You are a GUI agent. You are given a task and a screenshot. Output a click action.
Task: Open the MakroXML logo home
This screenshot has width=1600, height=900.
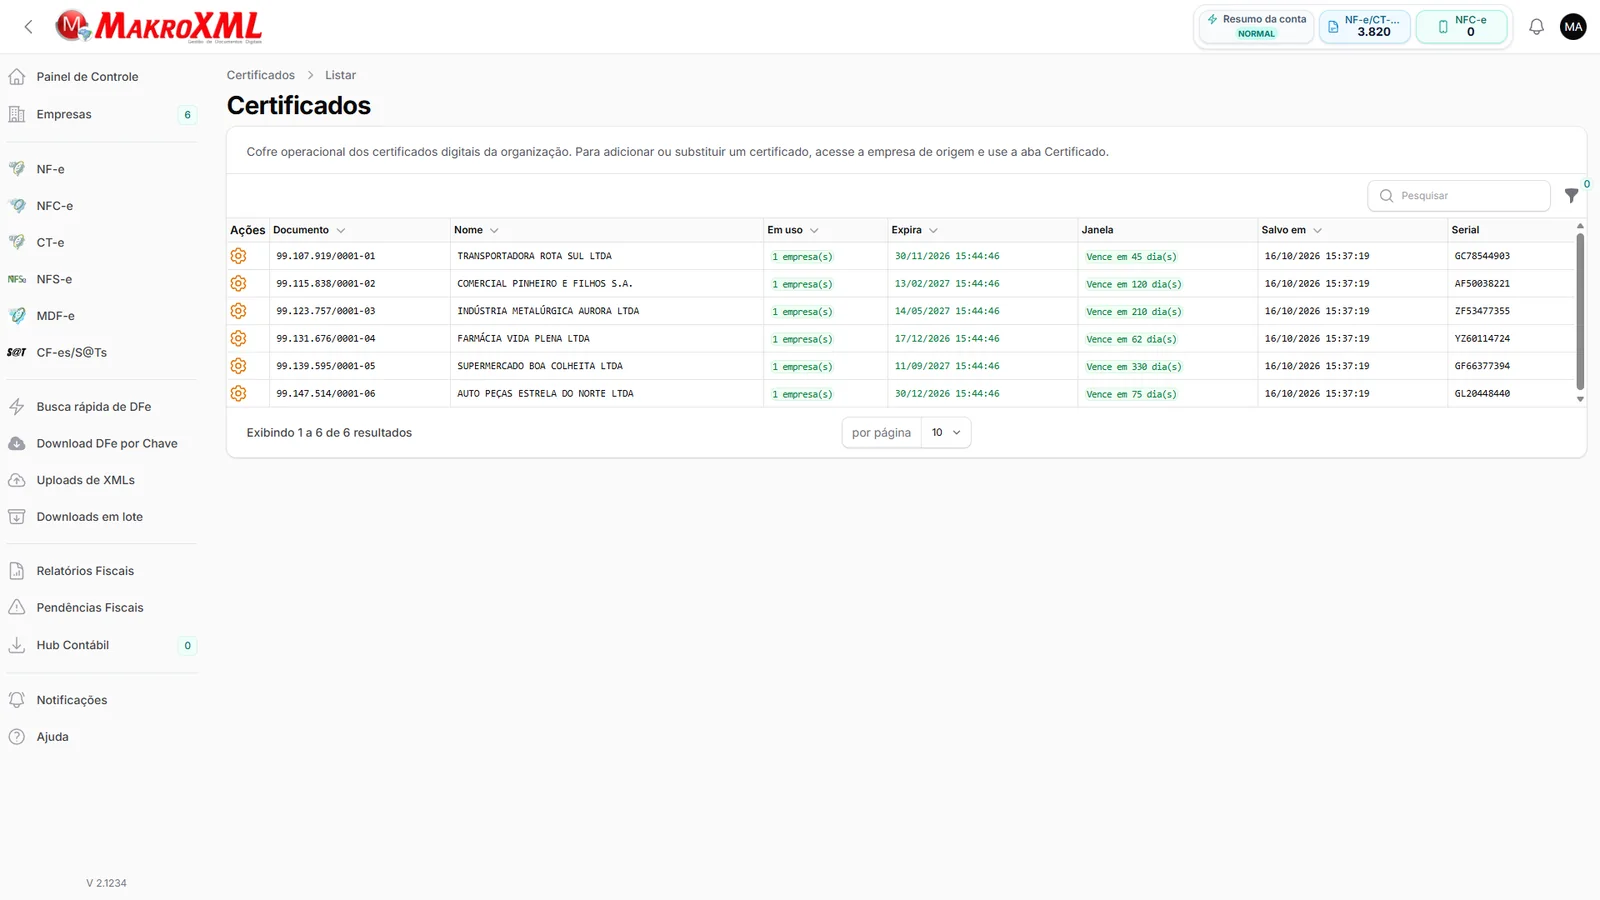pos(159,27)
